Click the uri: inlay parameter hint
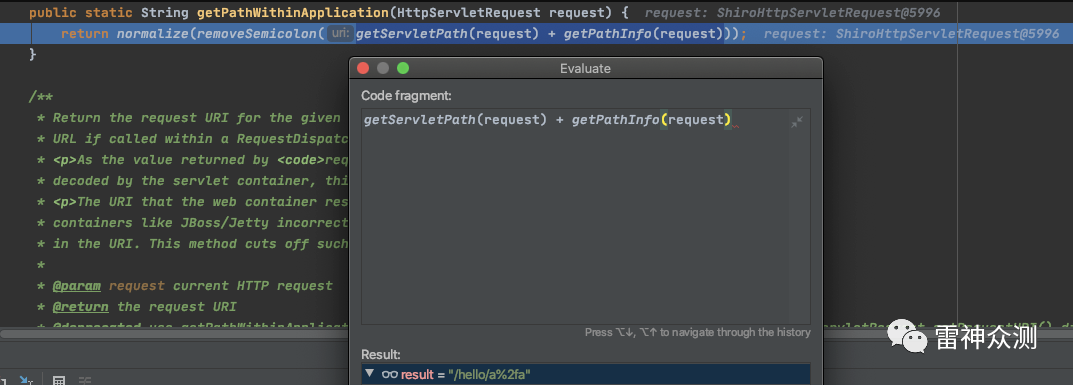The image size is (1073, 385). (x=339, y=33)
